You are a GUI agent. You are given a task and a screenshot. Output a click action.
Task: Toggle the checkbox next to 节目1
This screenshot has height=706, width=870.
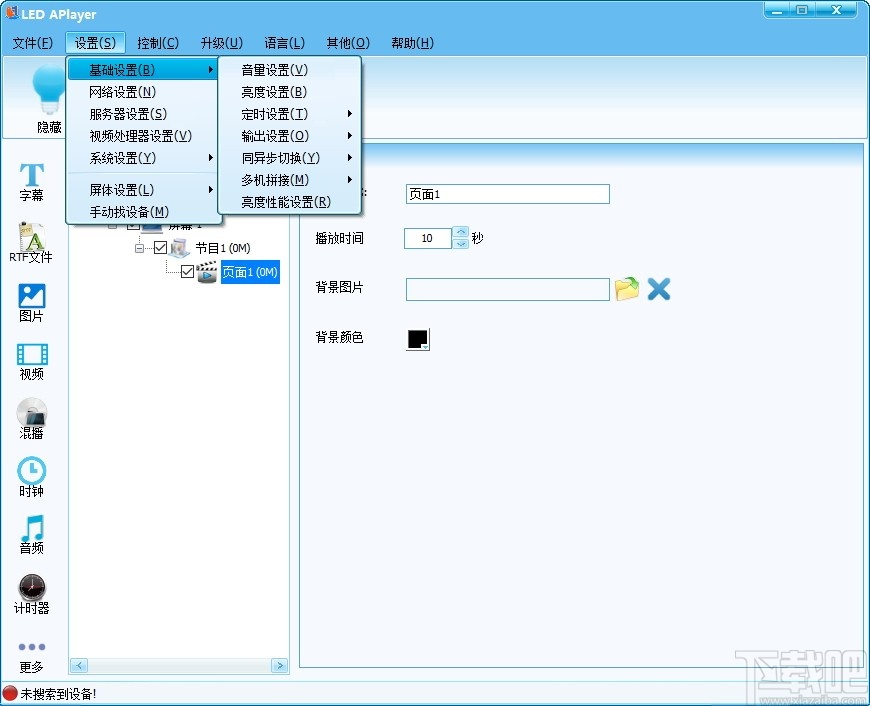click(160, 248)
